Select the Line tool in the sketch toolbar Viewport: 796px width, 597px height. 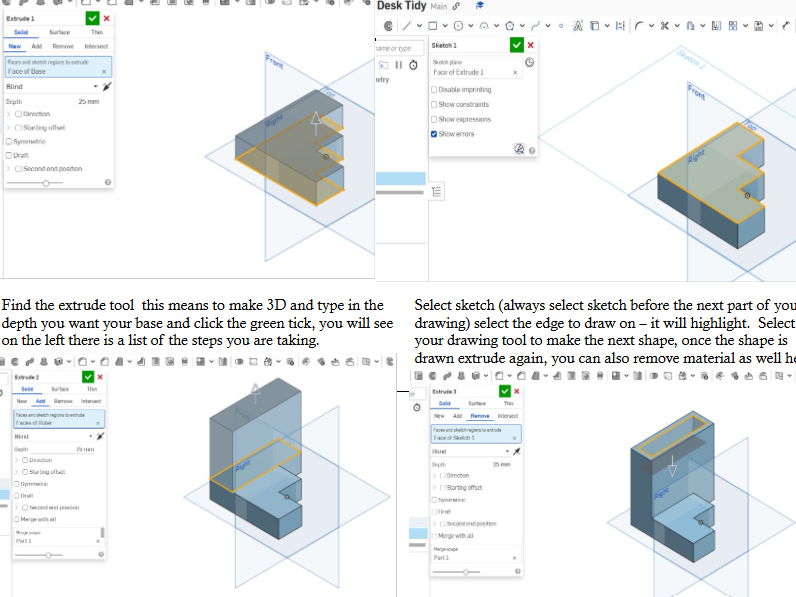coord(407,25)
